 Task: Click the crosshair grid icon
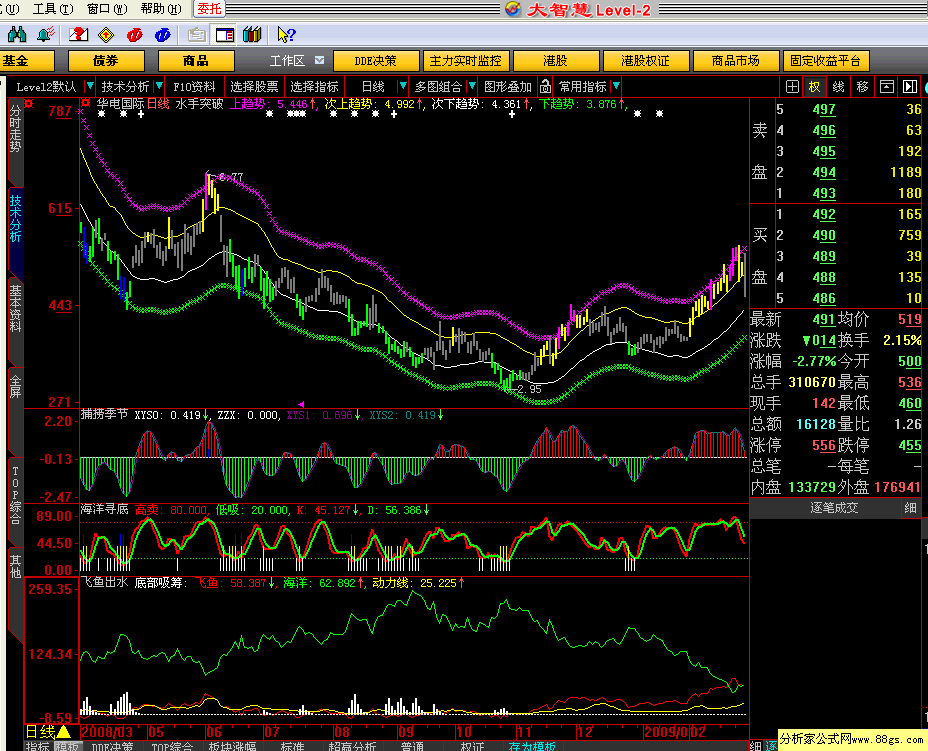(792, 86)
